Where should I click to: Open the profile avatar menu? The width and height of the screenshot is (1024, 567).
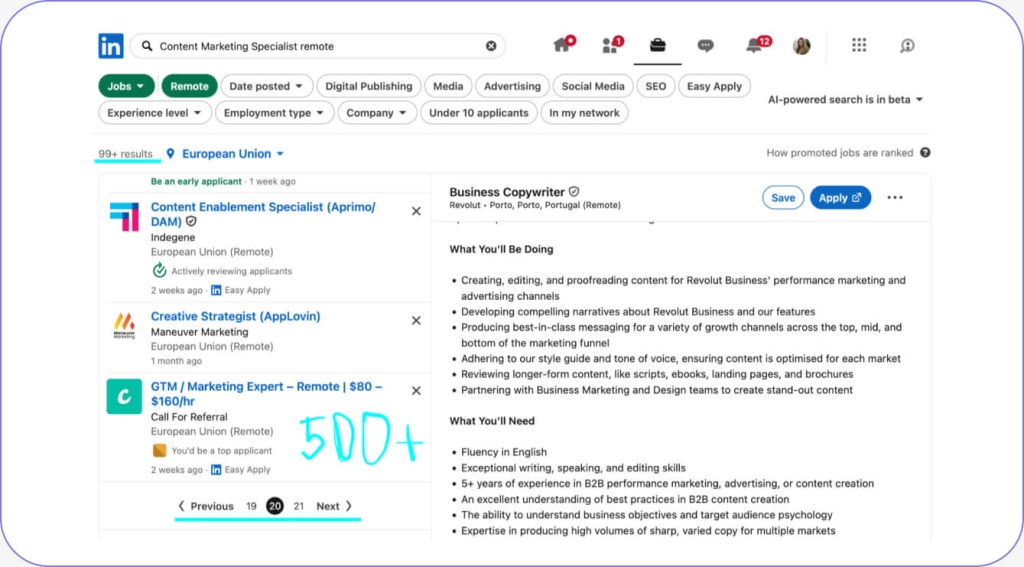tap(801, 46)
